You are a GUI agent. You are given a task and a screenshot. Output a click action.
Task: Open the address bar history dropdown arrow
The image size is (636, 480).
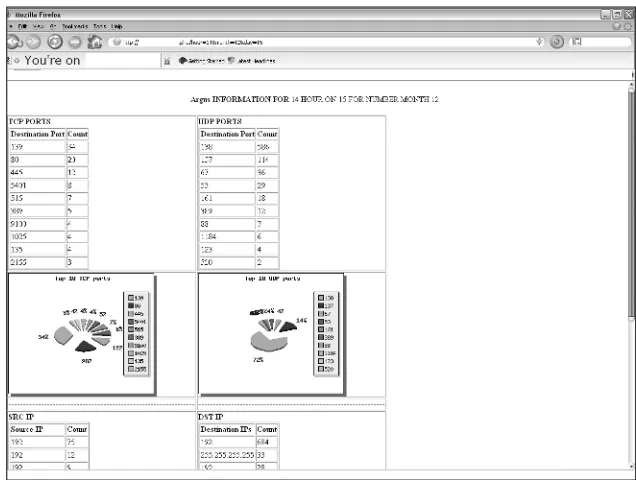(x=539, y=41)
